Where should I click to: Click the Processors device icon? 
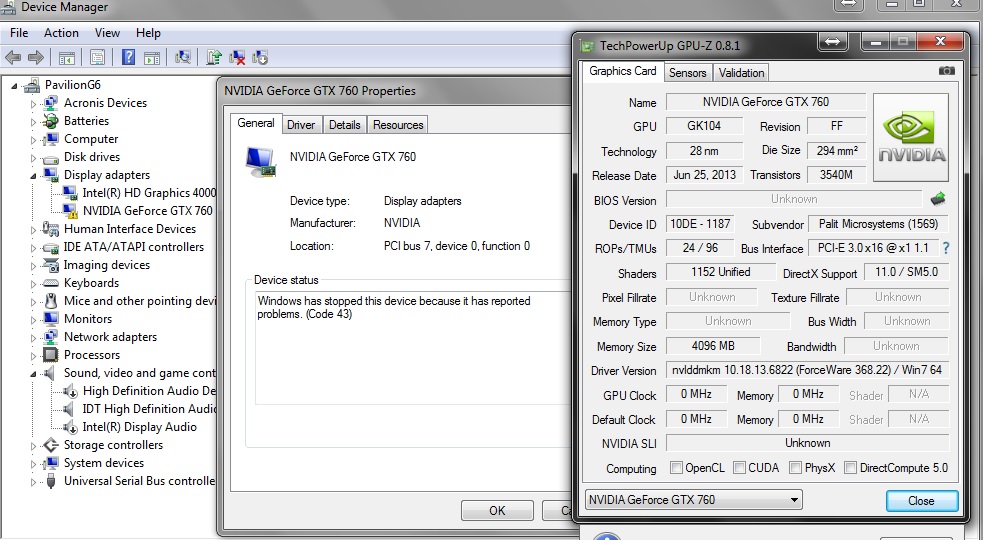tap(51, 355)
